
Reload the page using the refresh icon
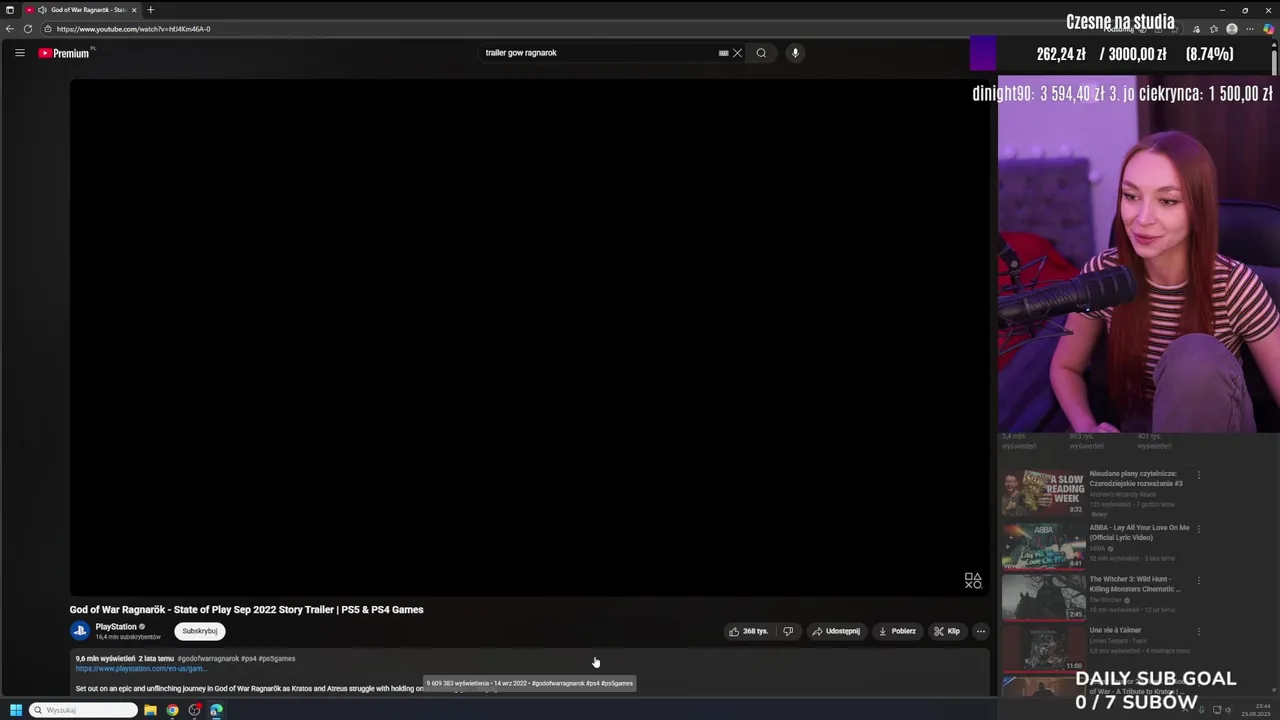click(x=28, y=29)
